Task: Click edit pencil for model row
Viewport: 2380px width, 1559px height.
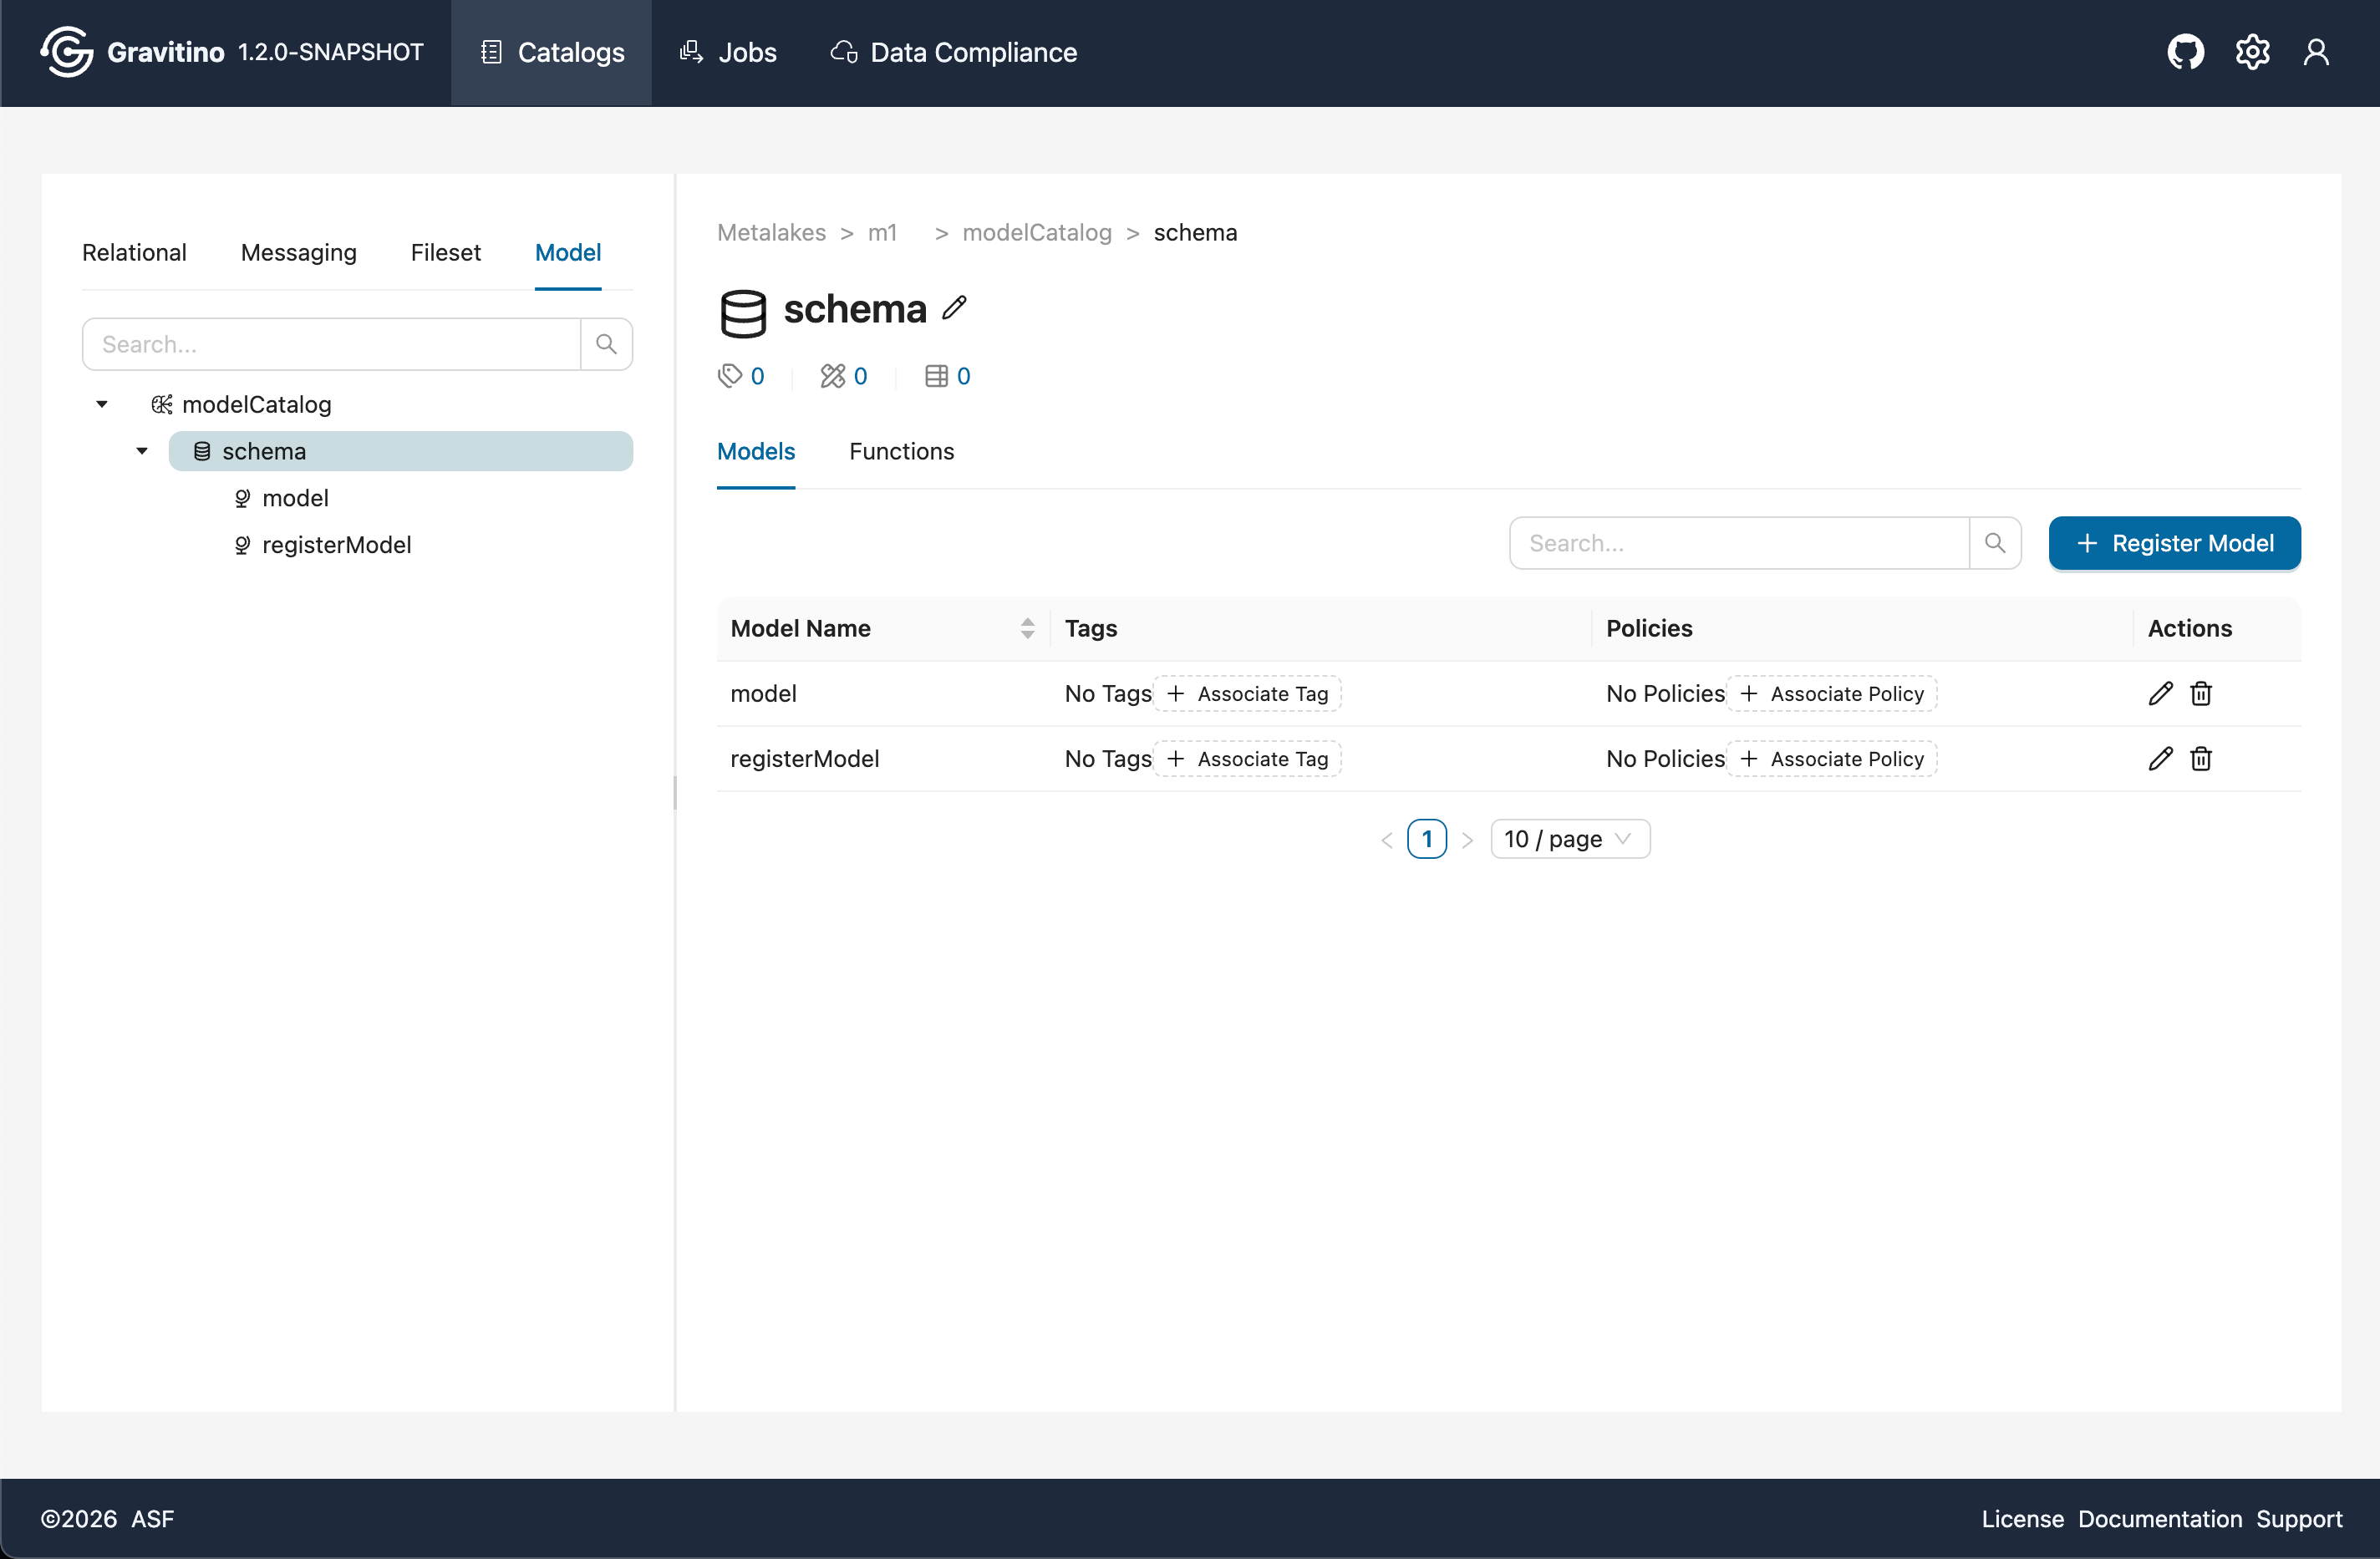Action: point(2160,694)
